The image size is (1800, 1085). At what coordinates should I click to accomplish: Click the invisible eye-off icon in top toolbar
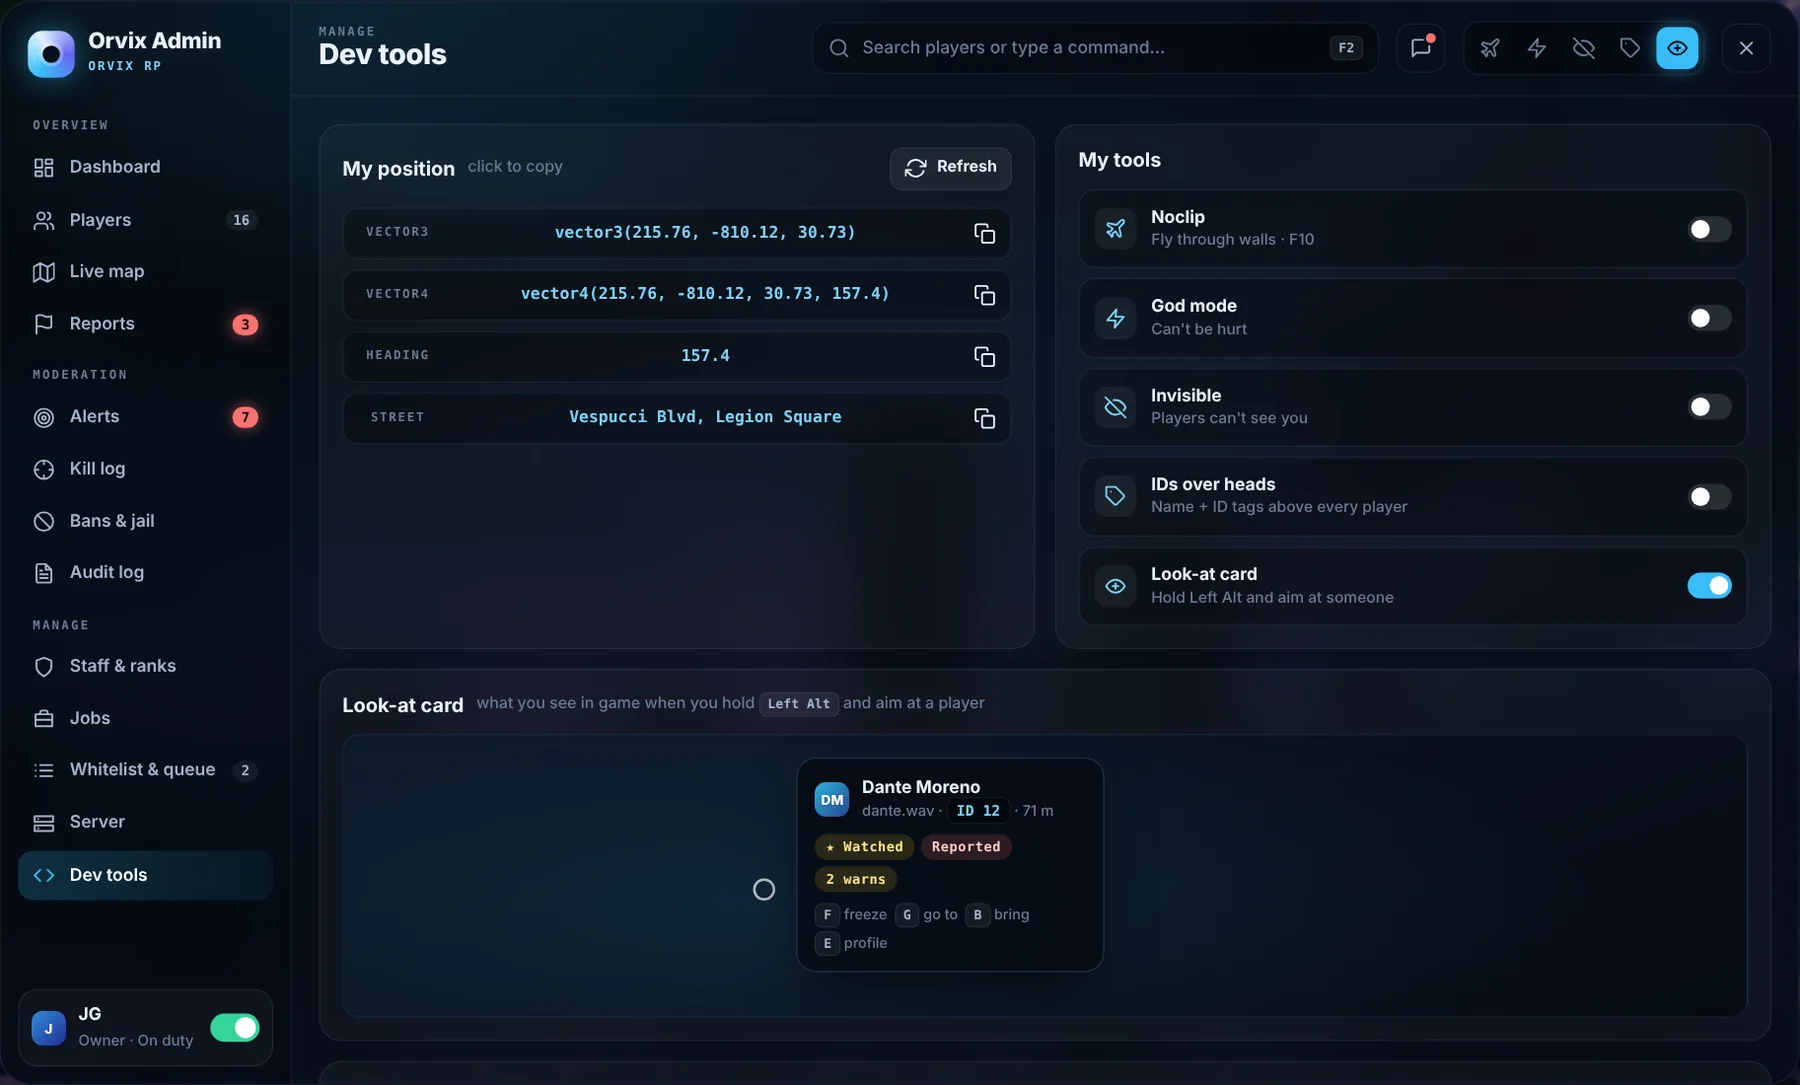coord(1583,48)
